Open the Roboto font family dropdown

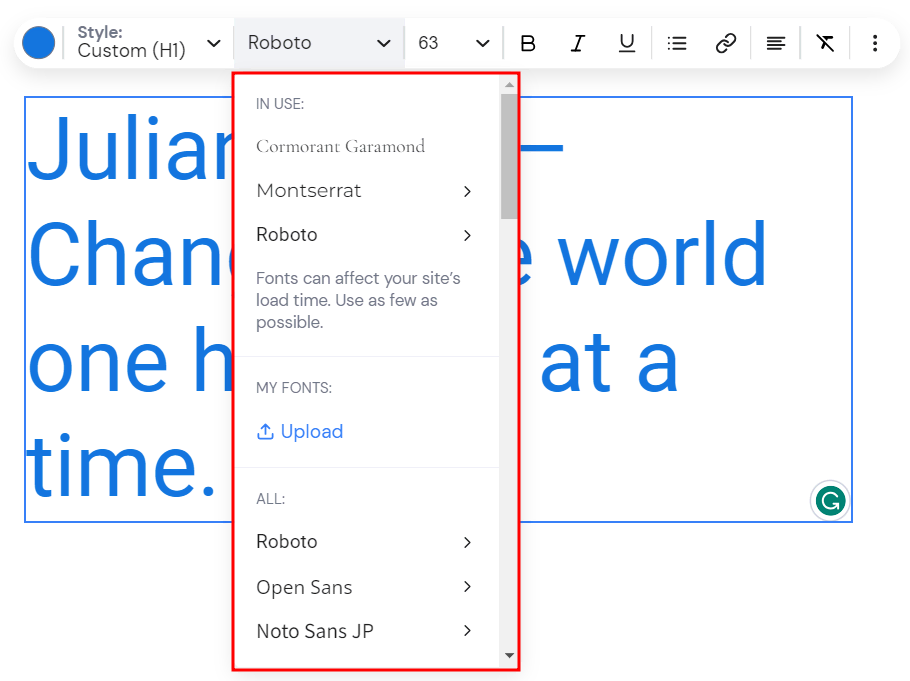click(319, 43)
